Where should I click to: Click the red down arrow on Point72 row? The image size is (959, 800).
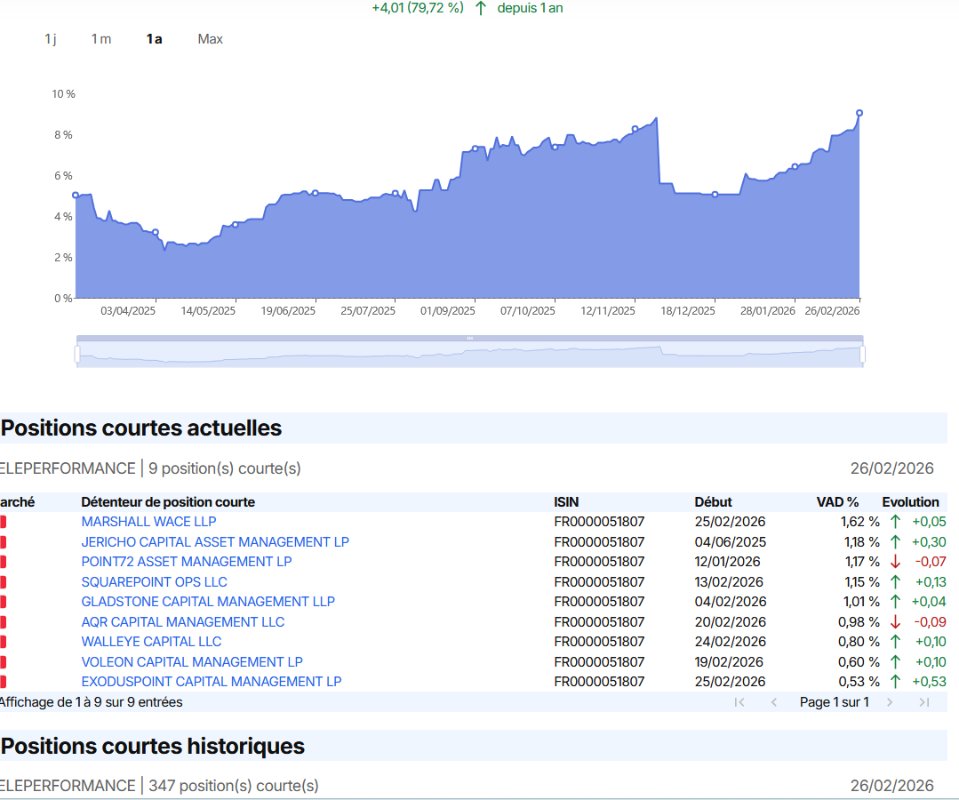point(895,562)
